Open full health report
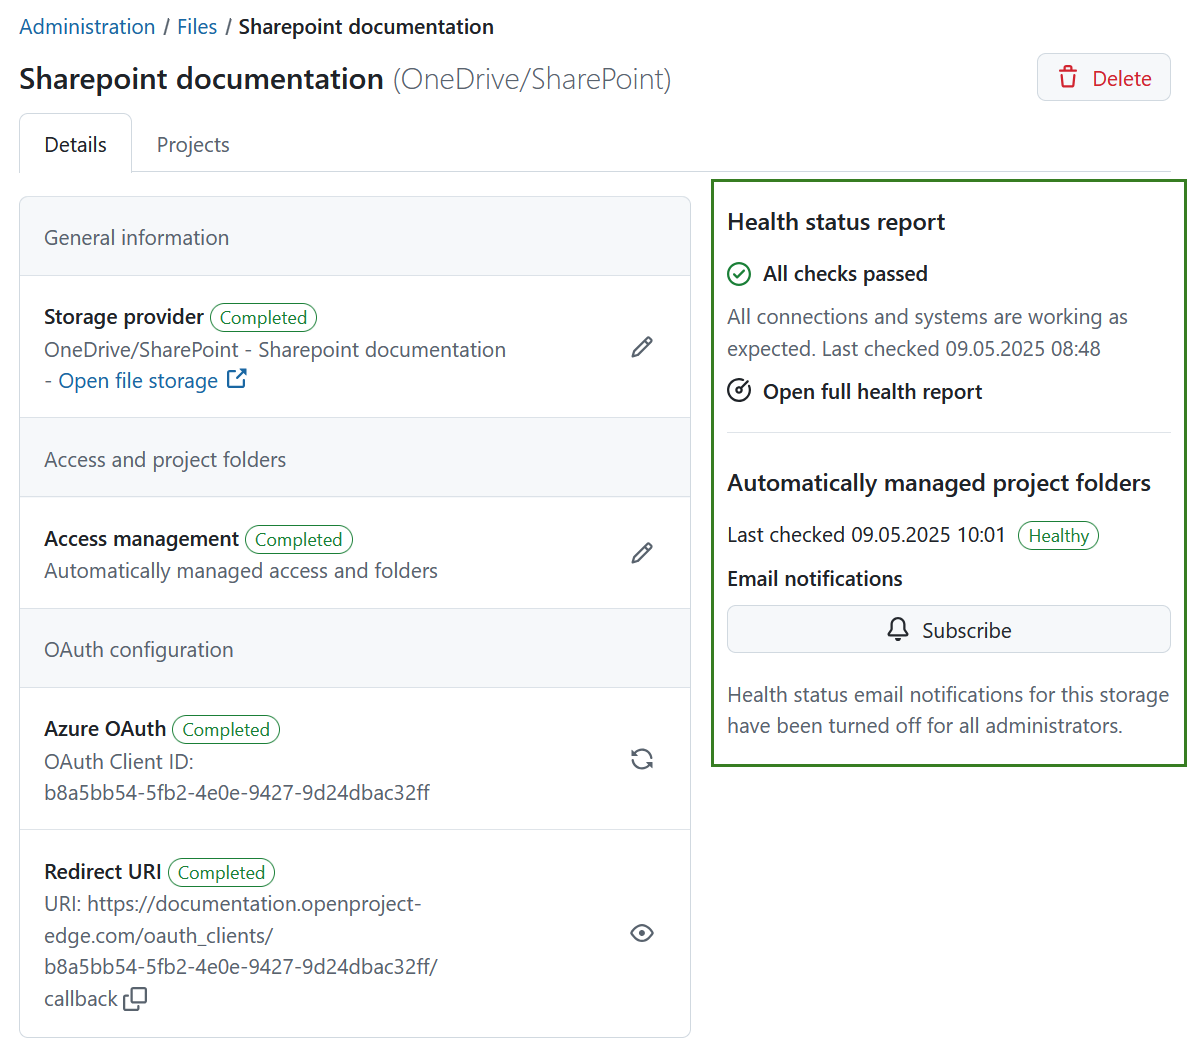This screenshot has width=1191, height=1051. 871,391
